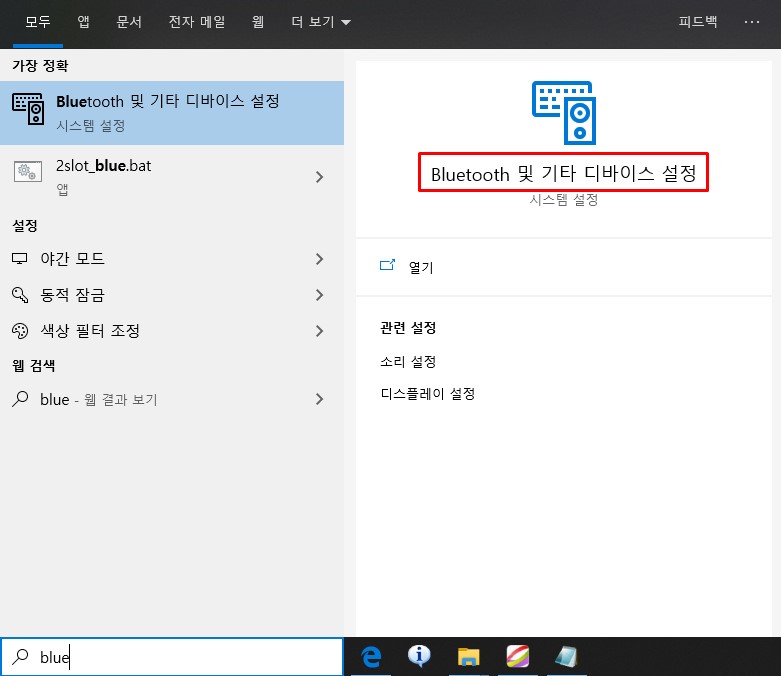
Task: Click the open-in-window icon beside 열기
Action: click(387, 265)
